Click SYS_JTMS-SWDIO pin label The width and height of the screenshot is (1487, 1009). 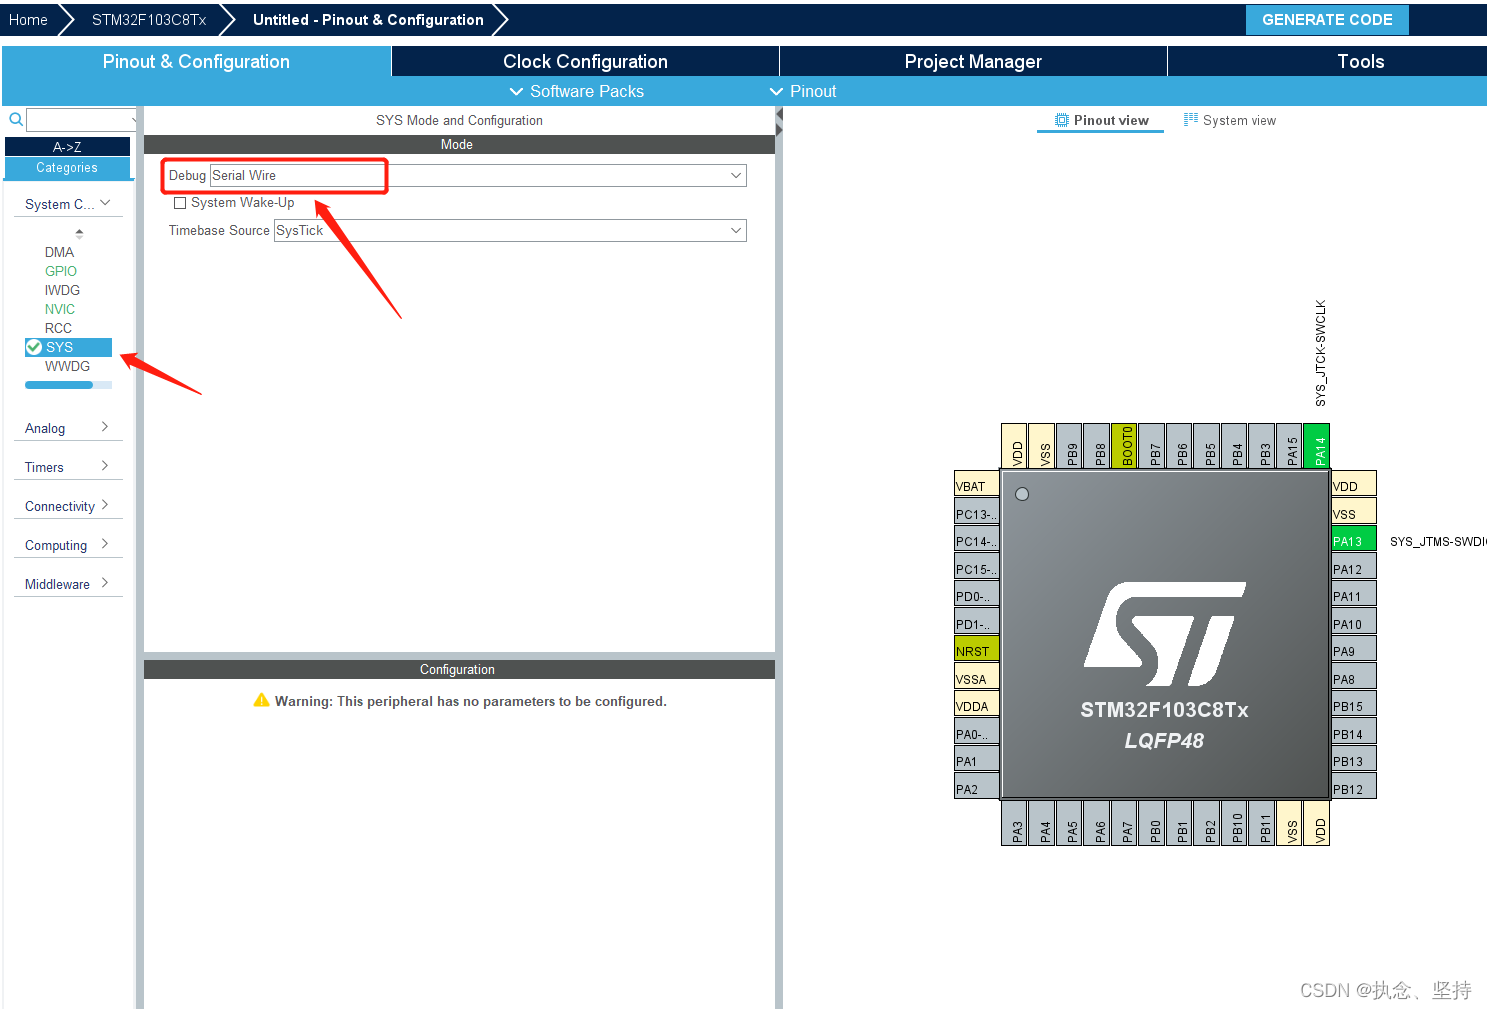click(1437, 541)
